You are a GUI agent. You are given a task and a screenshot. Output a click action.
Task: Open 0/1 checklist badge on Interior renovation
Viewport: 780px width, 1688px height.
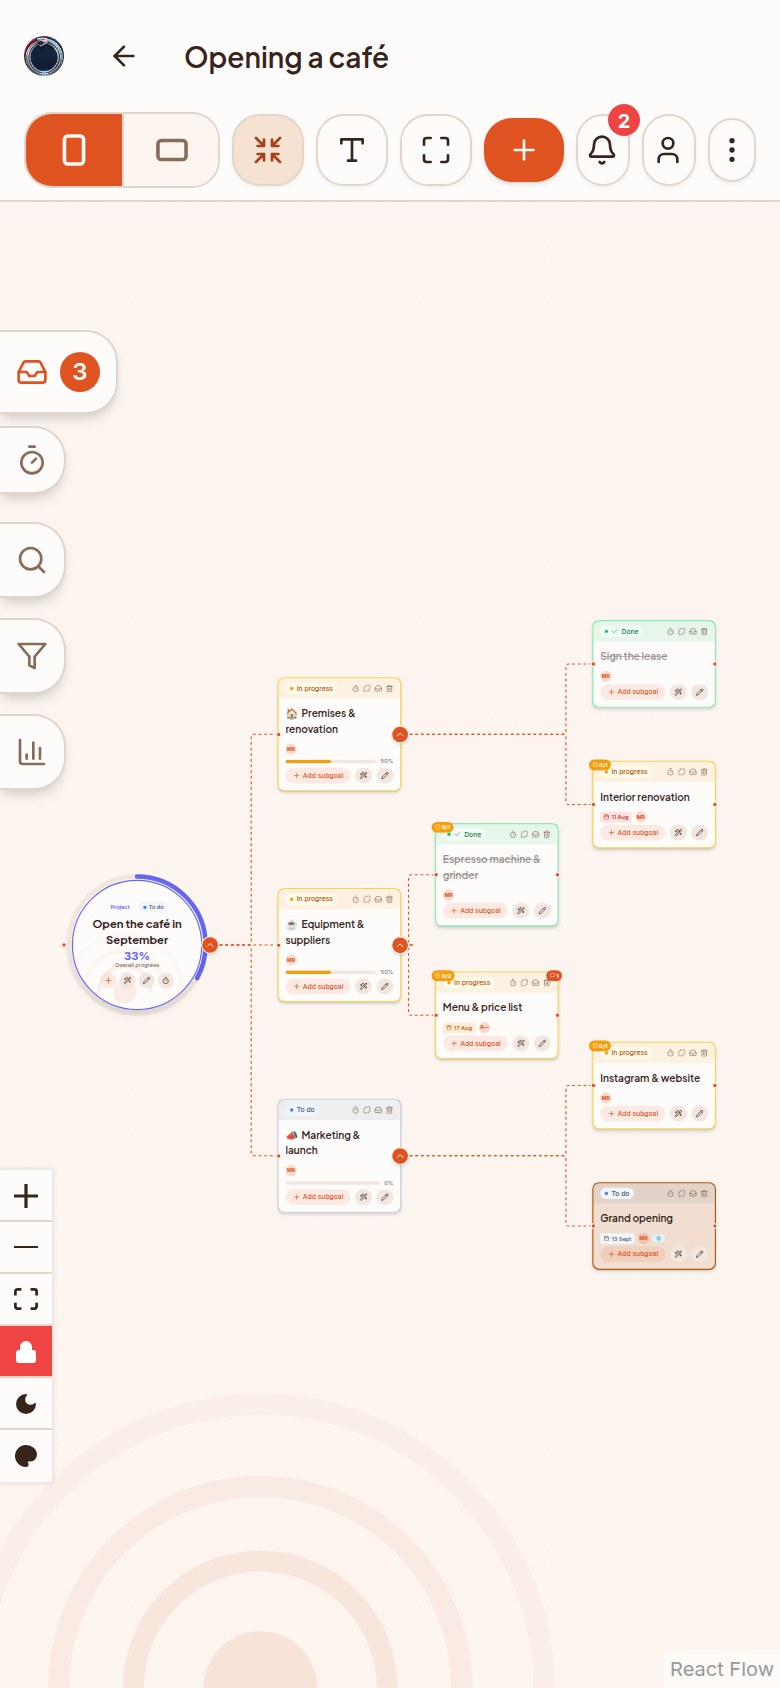pos(600,765)
